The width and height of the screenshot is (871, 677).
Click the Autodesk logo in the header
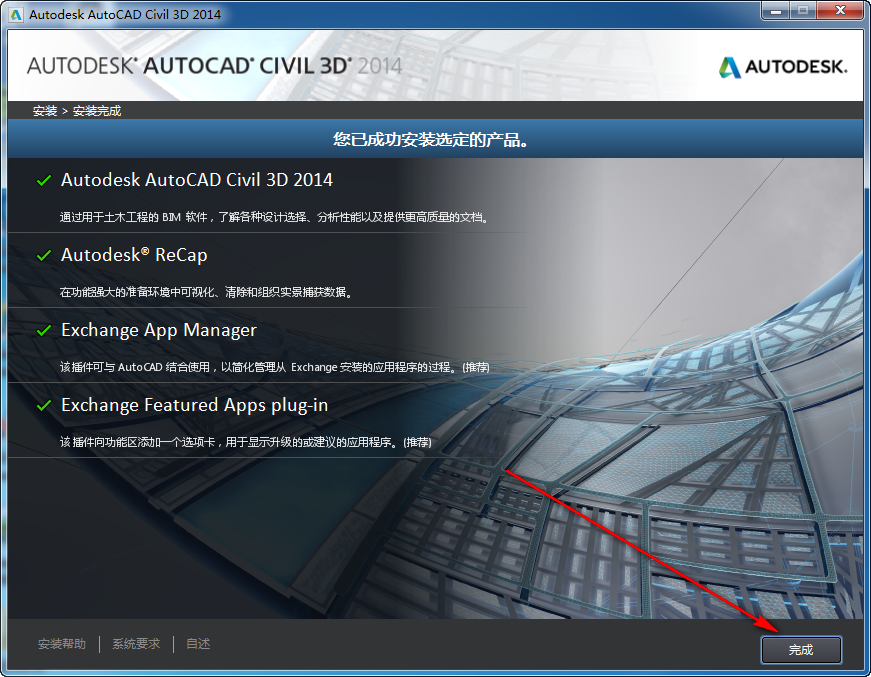pyautogui.click(x=783, y=67)
